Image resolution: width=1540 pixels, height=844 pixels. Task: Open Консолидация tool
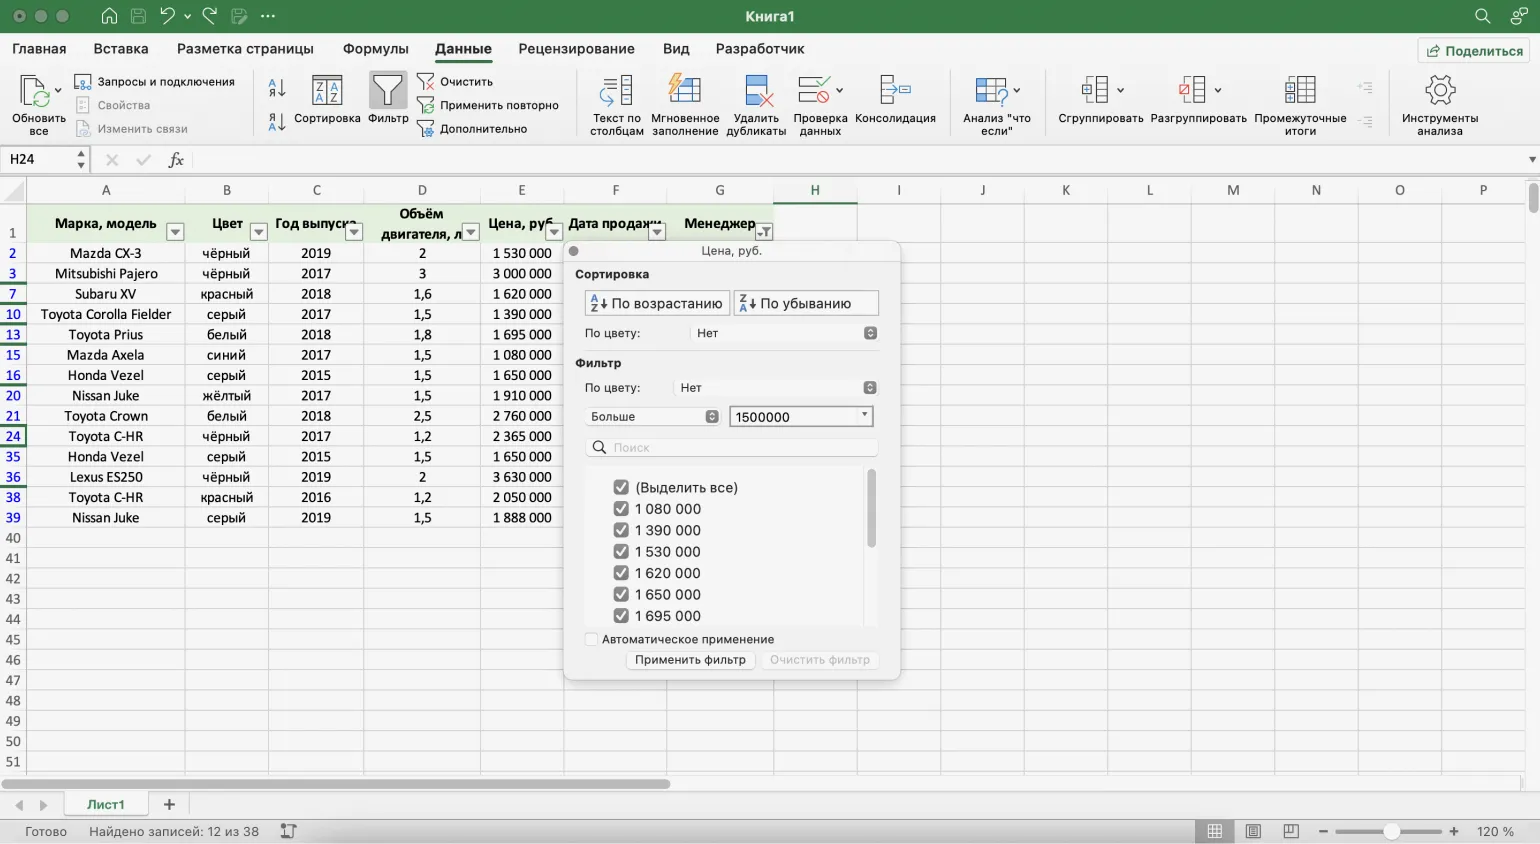(895, 91)
